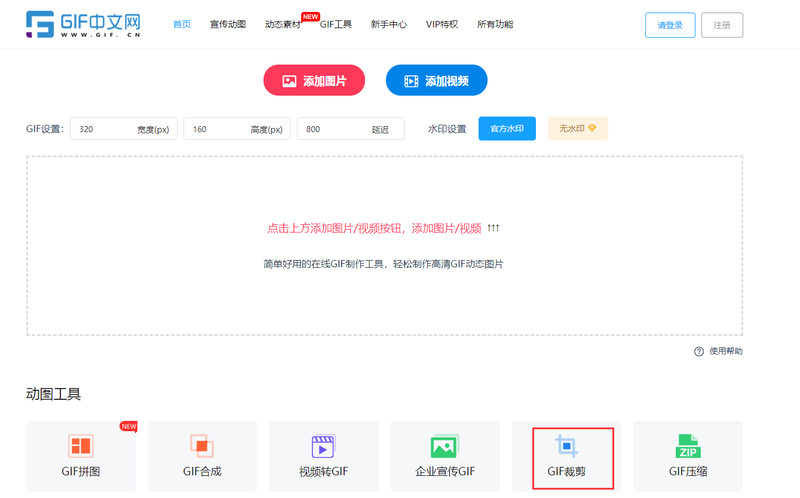The image size is (800, 498).
Task: Click the blue 添加视频 button
Action: (437, 80)
